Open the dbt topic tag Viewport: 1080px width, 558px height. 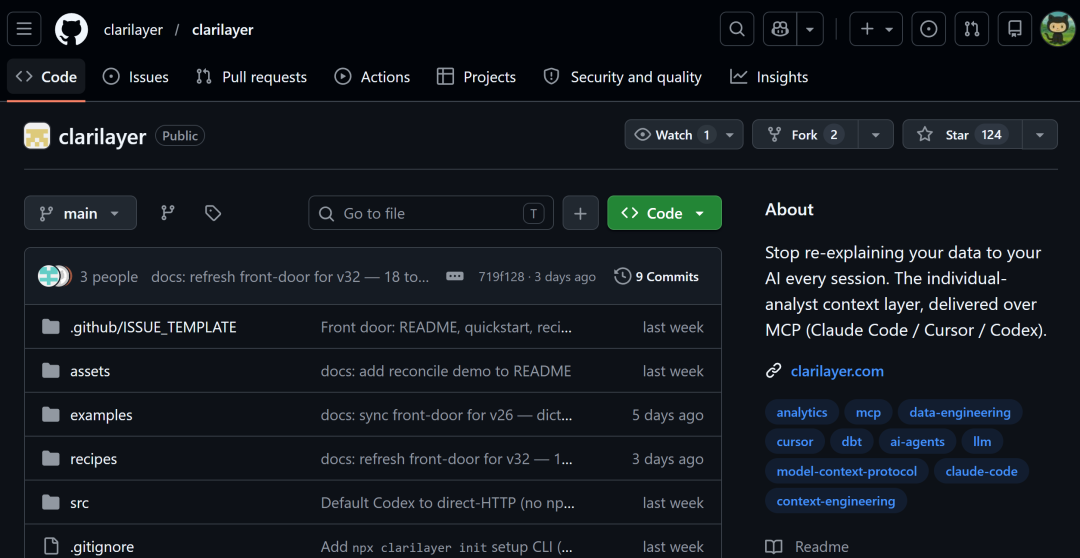click(x=851, y=442)
